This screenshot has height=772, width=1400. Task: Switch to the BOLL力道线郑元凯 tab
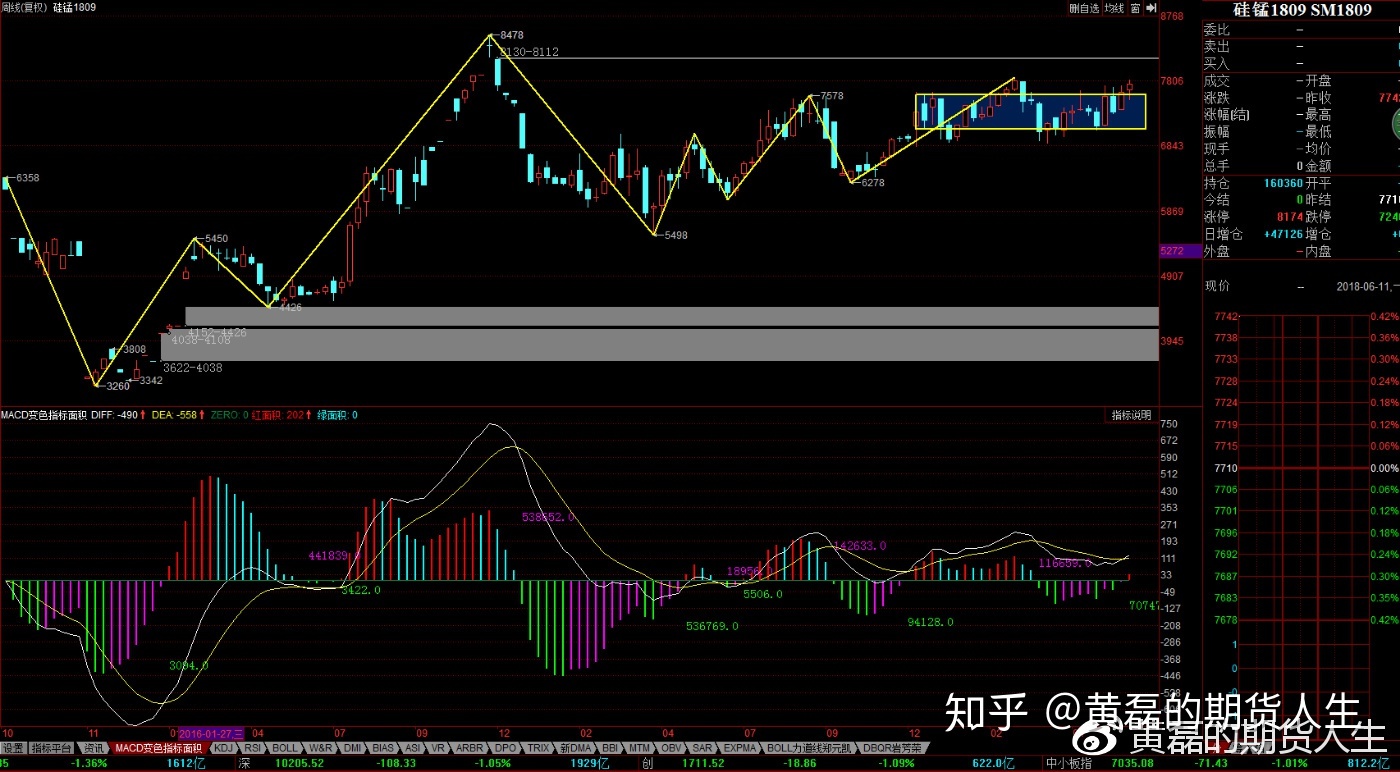pyautogui.click(x=811, y=748)
